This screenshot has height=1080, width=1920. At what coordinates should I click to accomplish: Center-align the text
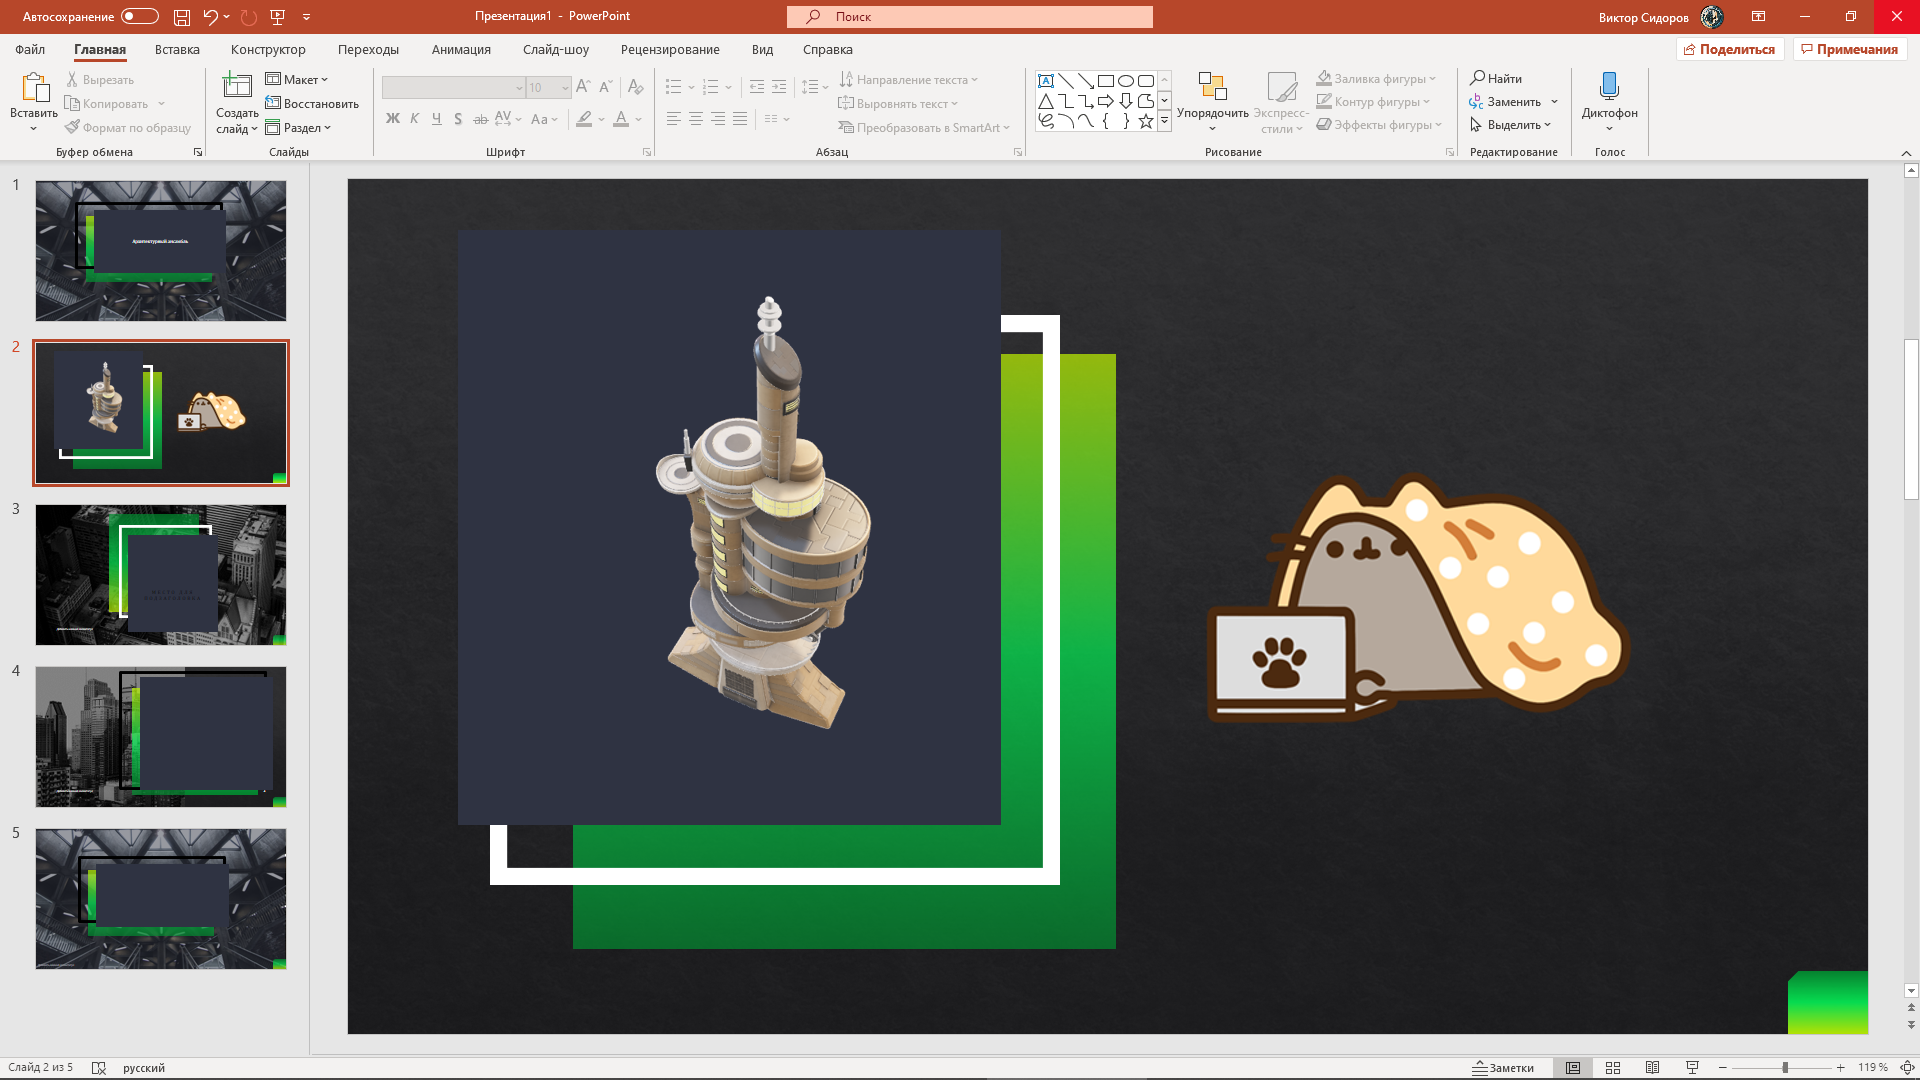(696, 119)
